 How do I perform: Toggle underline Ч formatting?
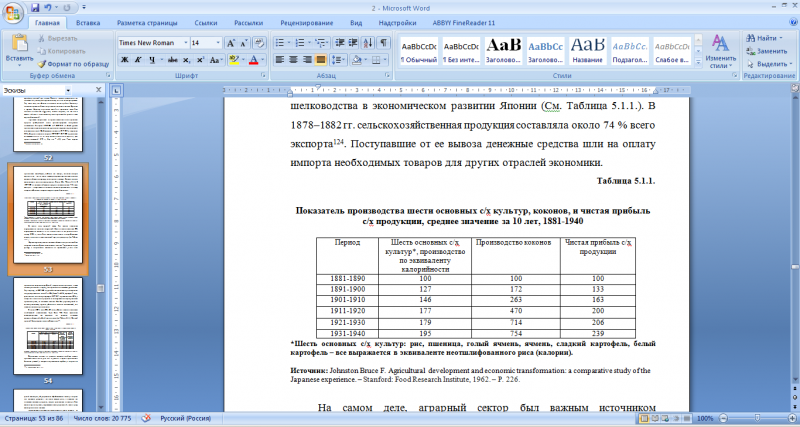click(x=152, y=60)
